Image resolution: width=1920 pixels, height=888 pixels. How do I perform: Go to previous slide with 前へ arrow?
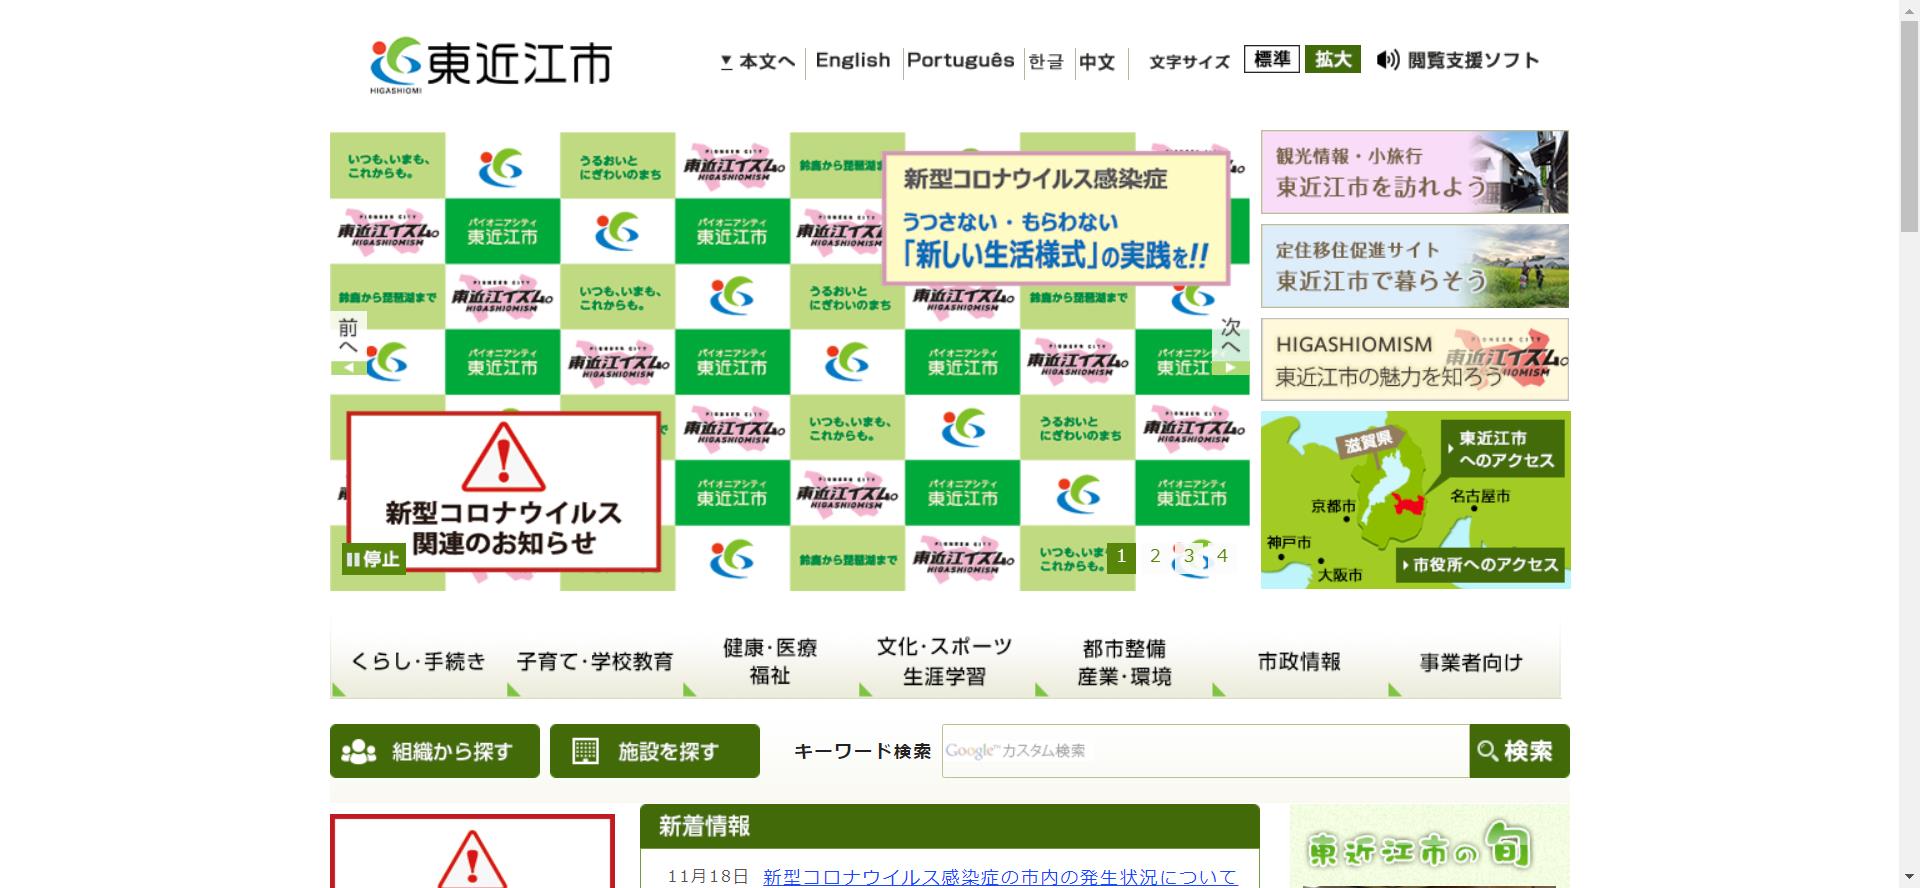click(348, 343)
